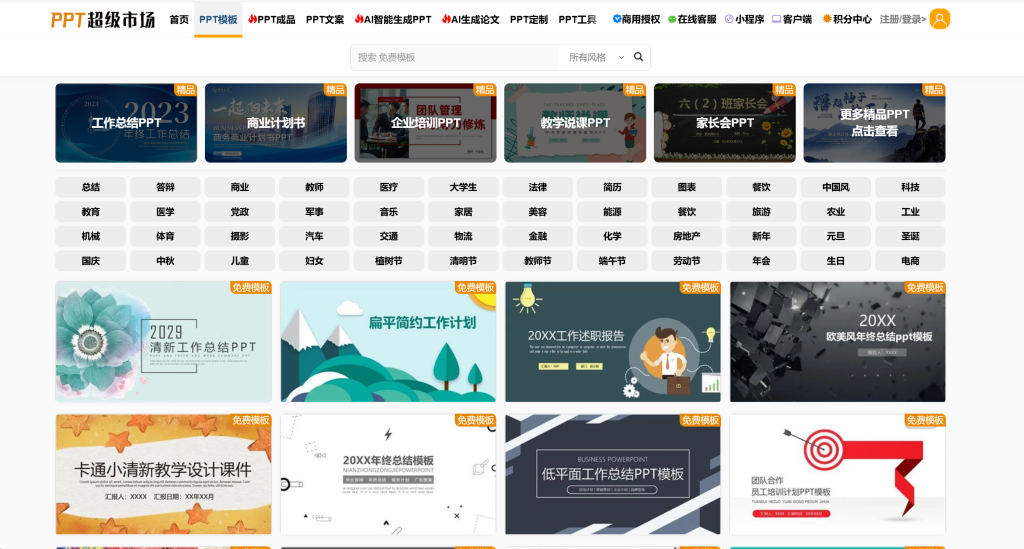The height and width of the screenshot is (549, 1024).
Task: Select the 电商 category tag
Action: (x=910, y=260)
